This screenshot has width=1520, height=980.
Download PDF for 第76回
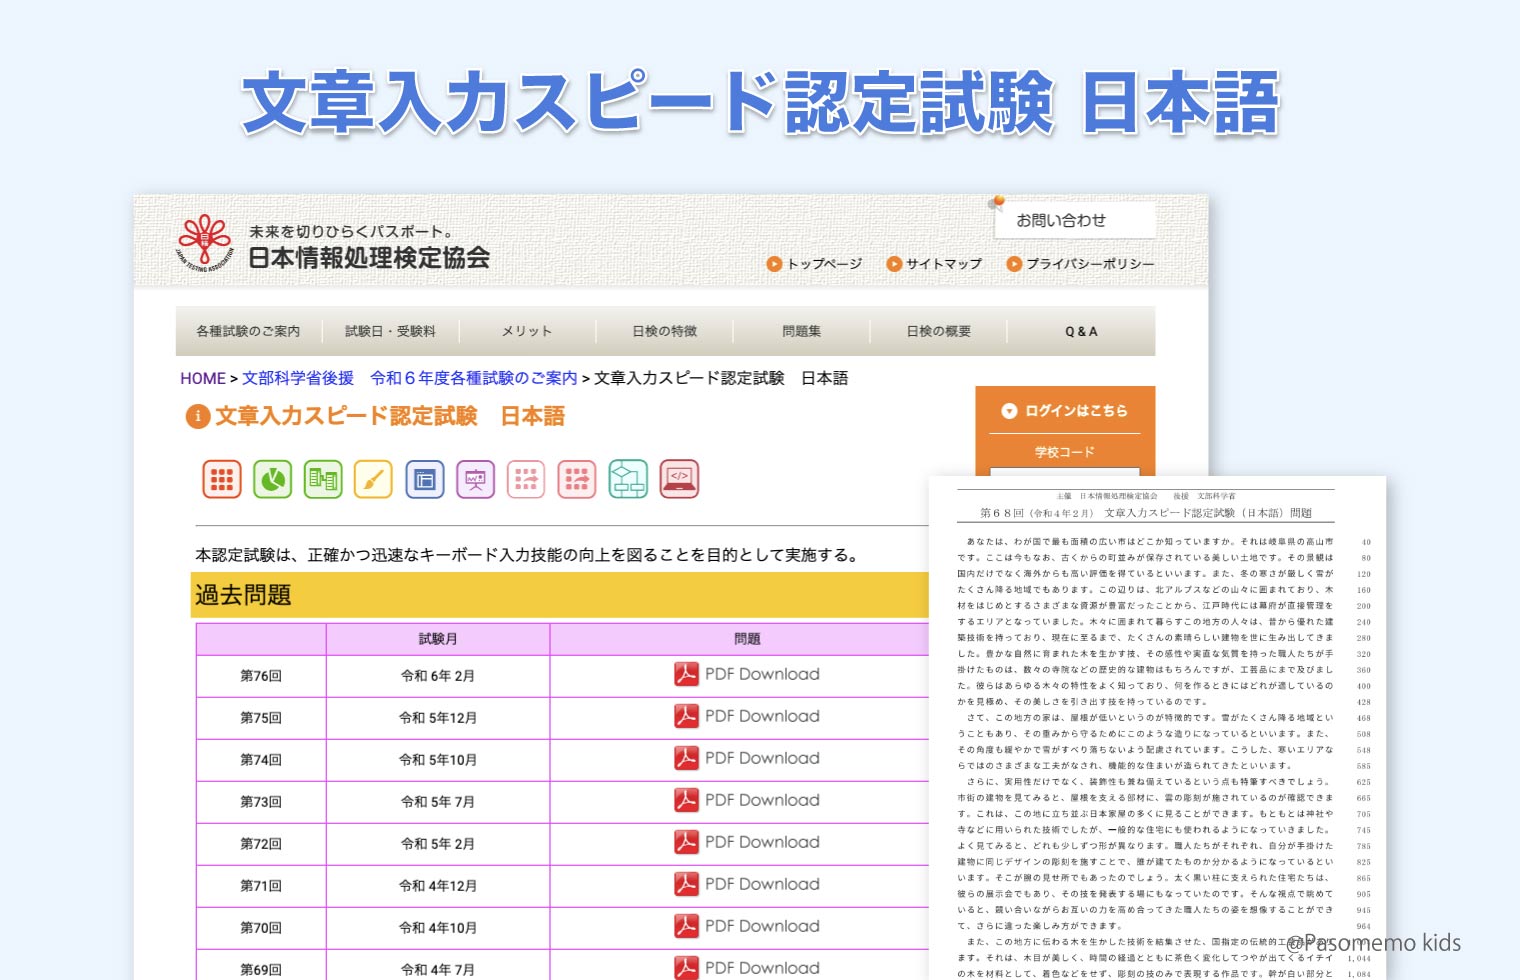tap(747, 674)
